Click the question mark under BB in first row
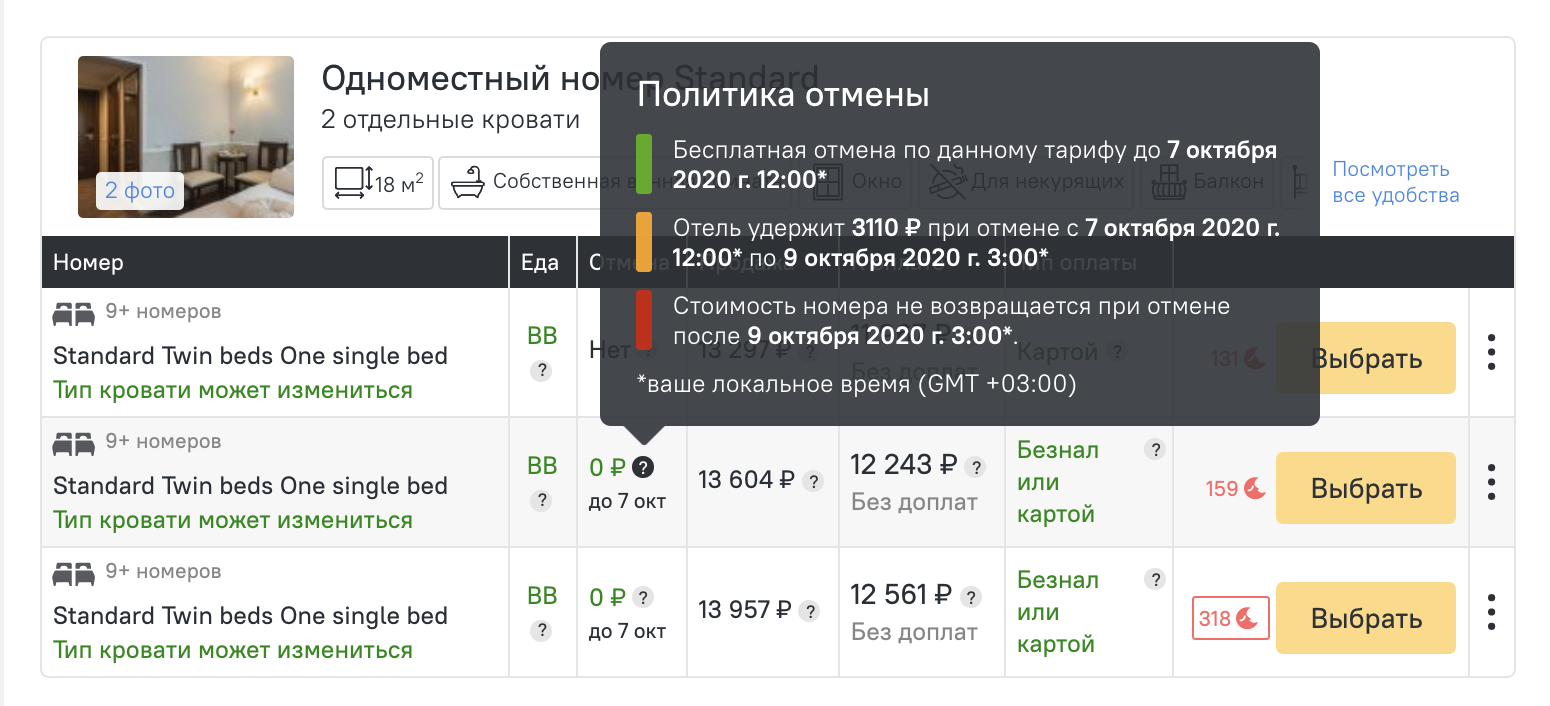The height and width of the screenshot is (706, 1550). [541, 371]
